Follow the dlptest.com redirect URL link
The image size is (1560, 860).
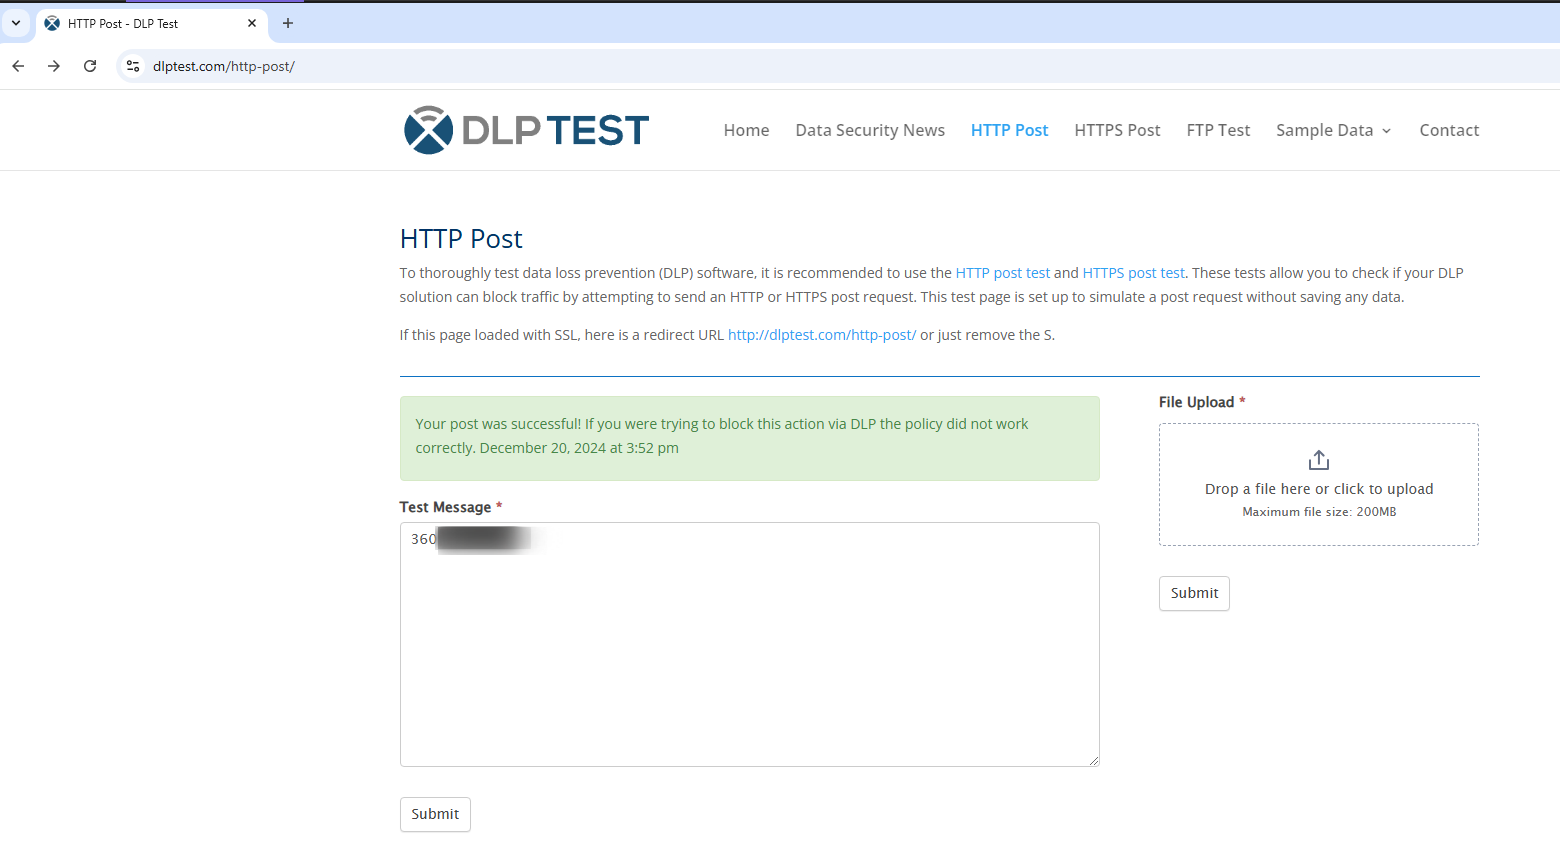click(821, 335)
